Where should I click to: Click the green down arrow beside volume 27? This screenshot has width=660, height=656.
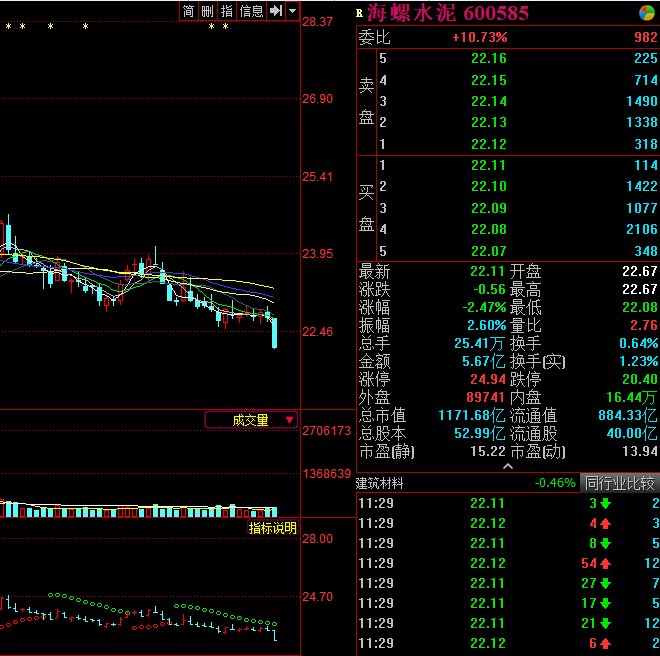(605, 583)
